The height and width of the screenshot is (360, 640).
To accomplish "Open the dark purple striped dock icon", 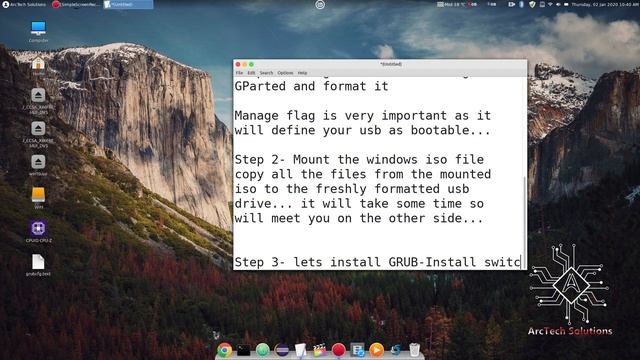I will 282,350.
